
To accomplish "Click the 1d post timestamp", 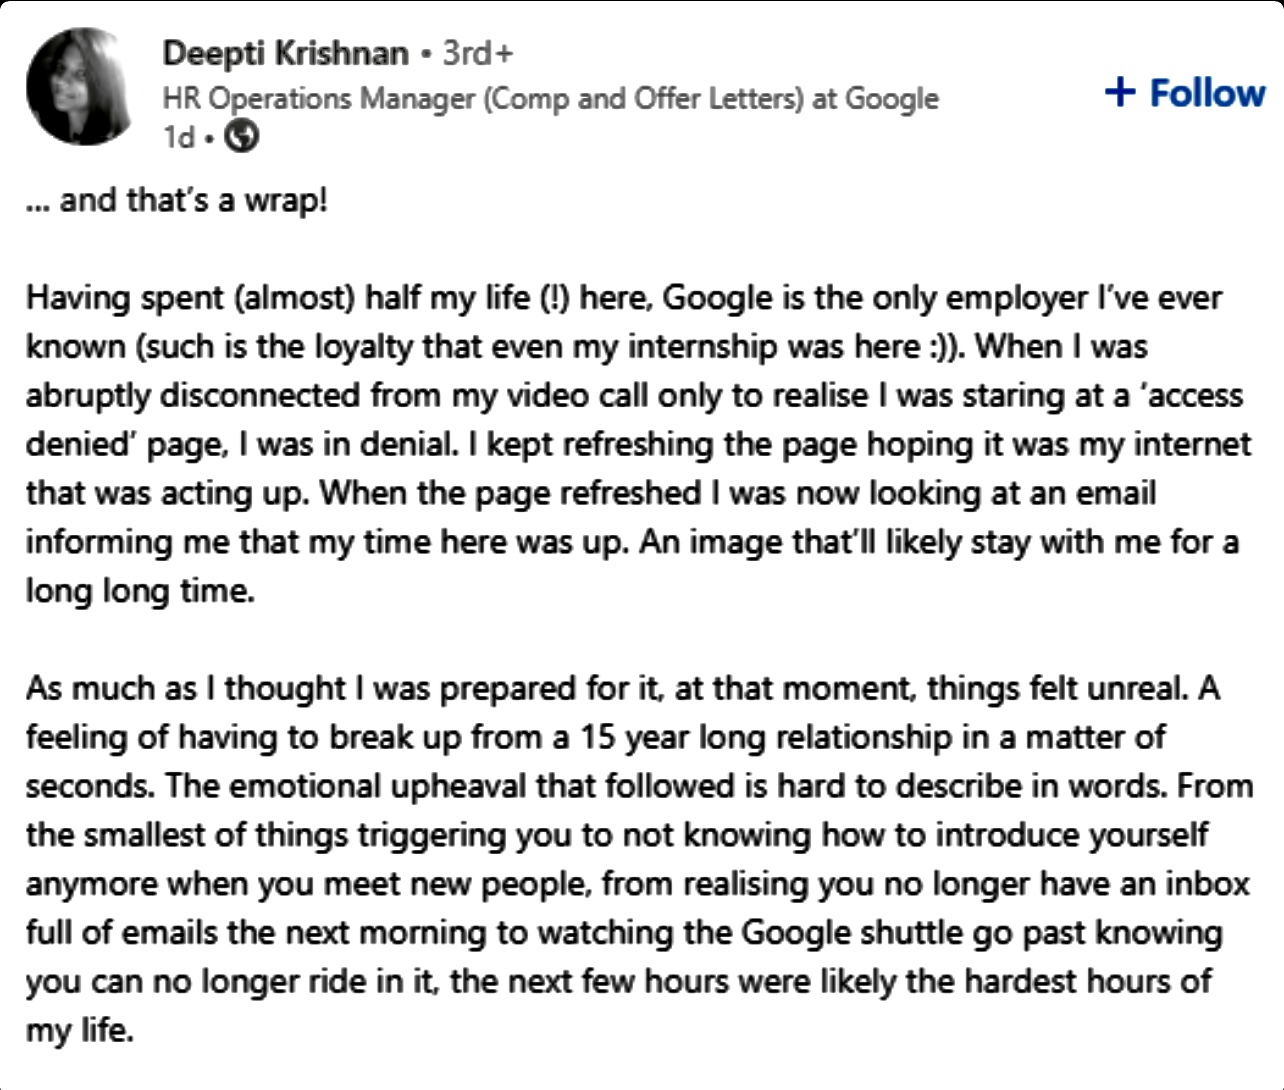I will [179, 136].
